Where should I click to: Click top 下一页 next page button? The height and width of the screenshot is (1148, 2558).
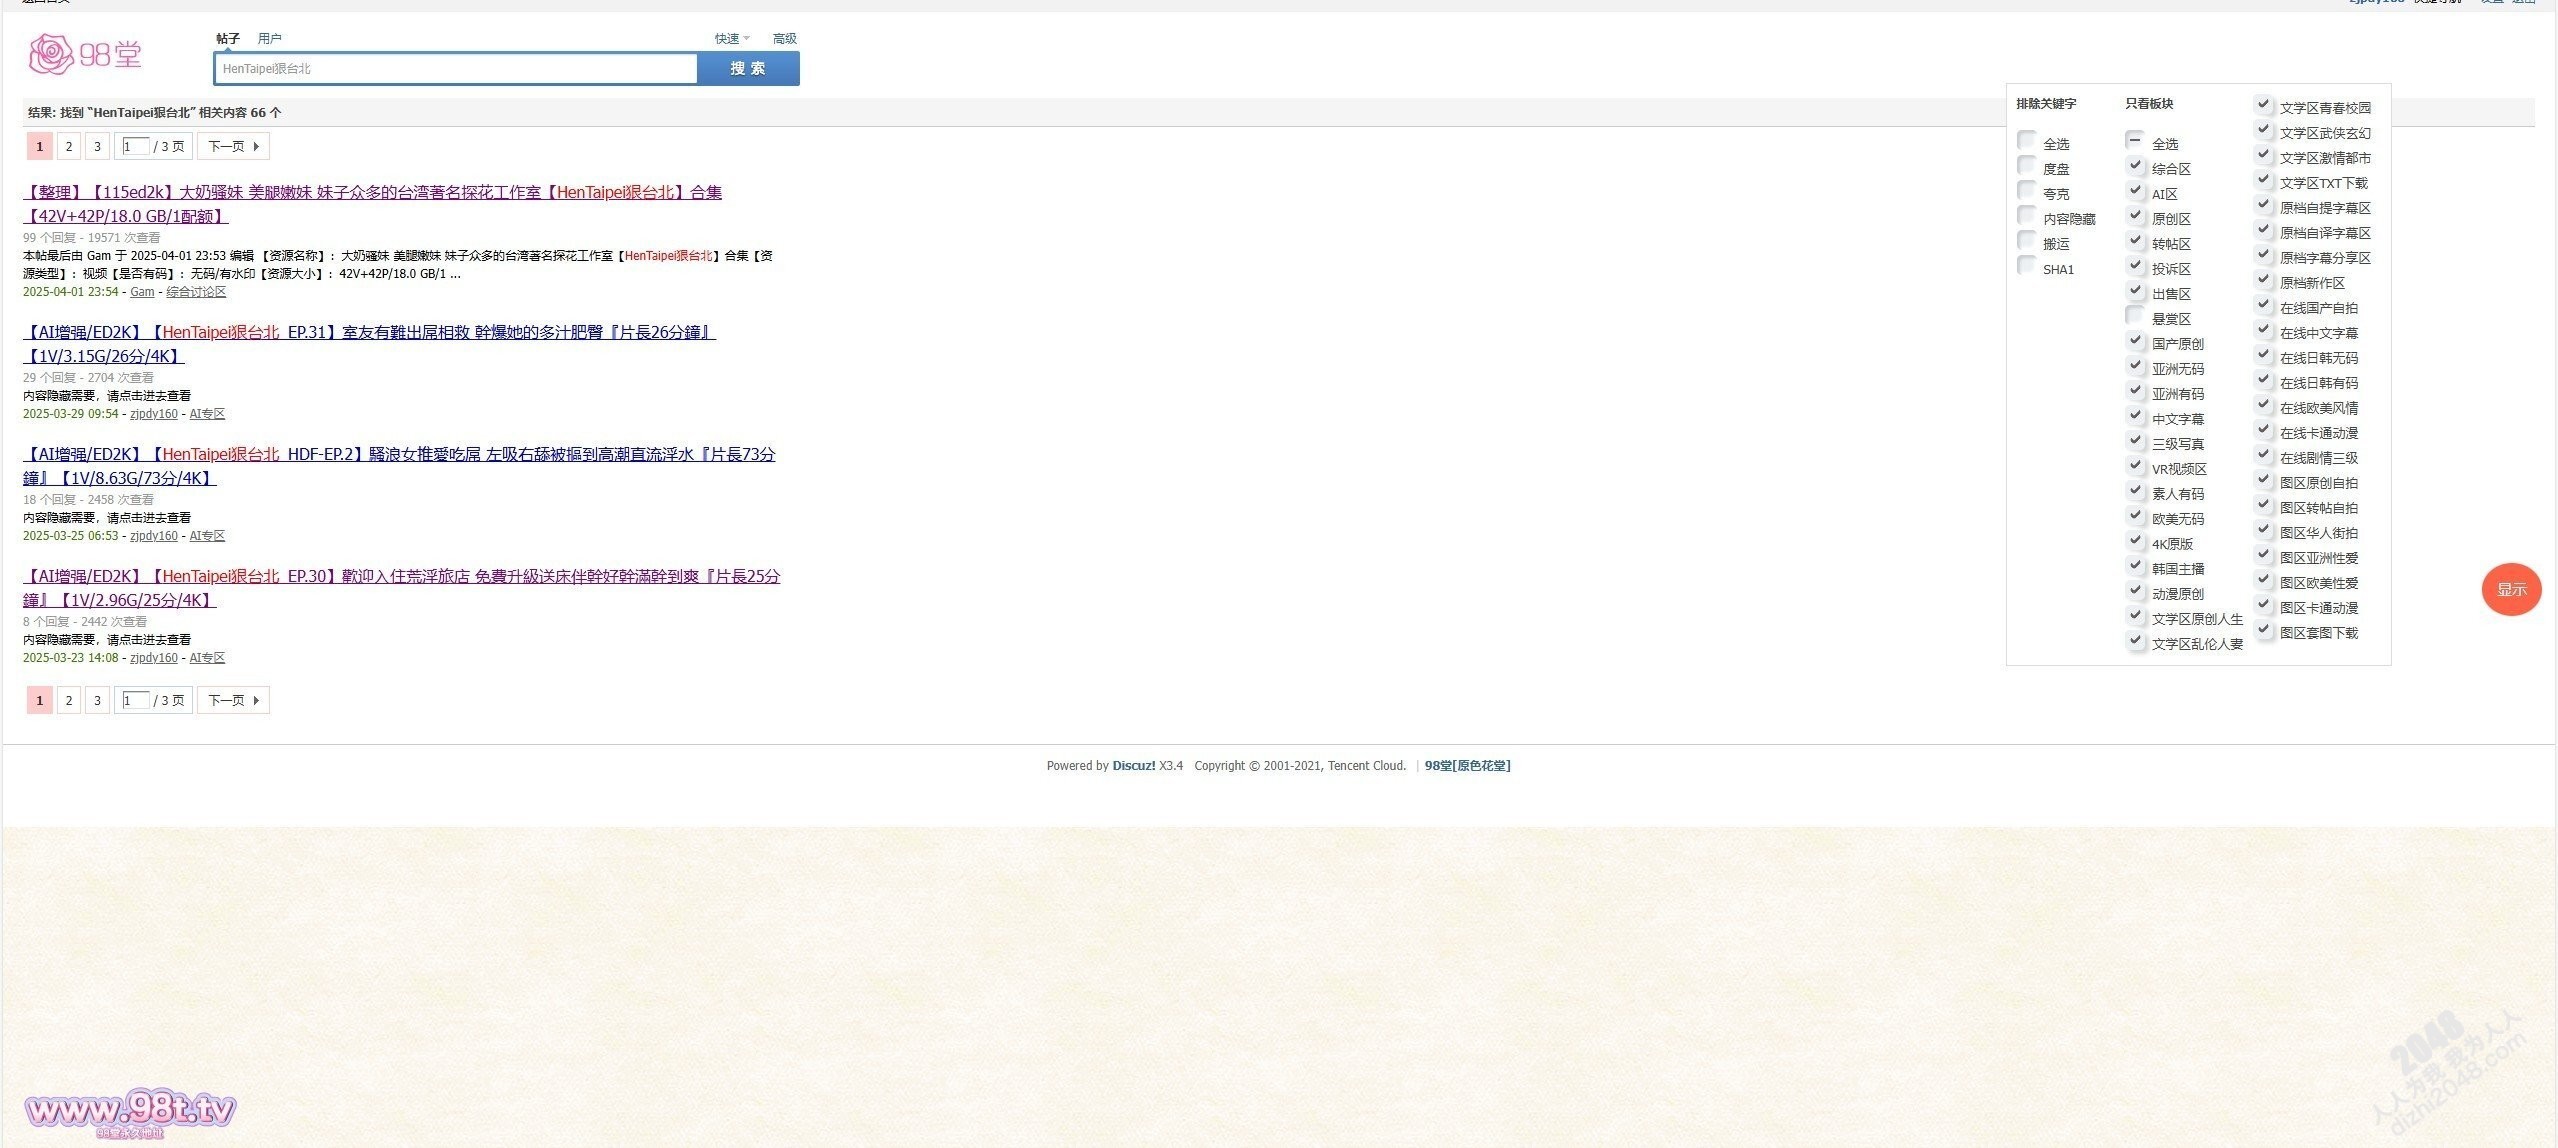[x=233, y=146]
